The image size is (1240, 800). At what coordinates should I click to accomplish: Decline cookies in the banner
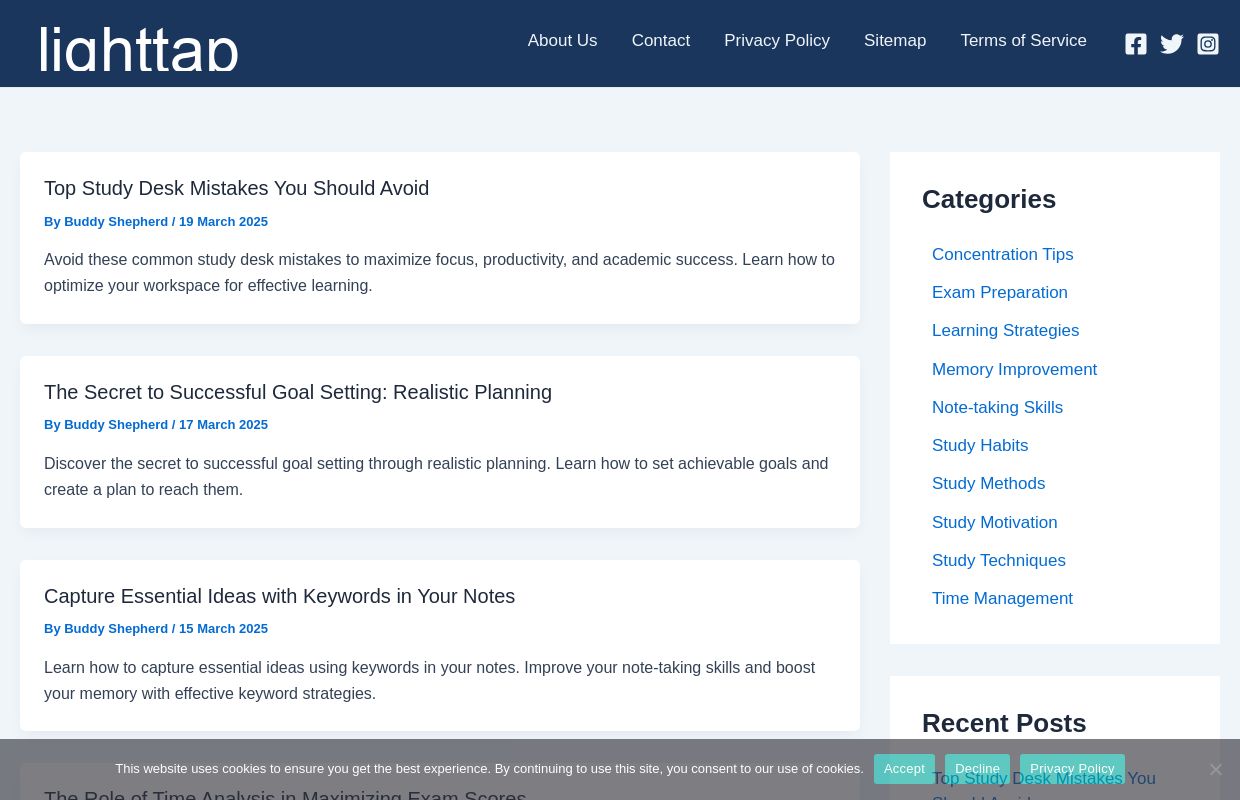[977, 769]
